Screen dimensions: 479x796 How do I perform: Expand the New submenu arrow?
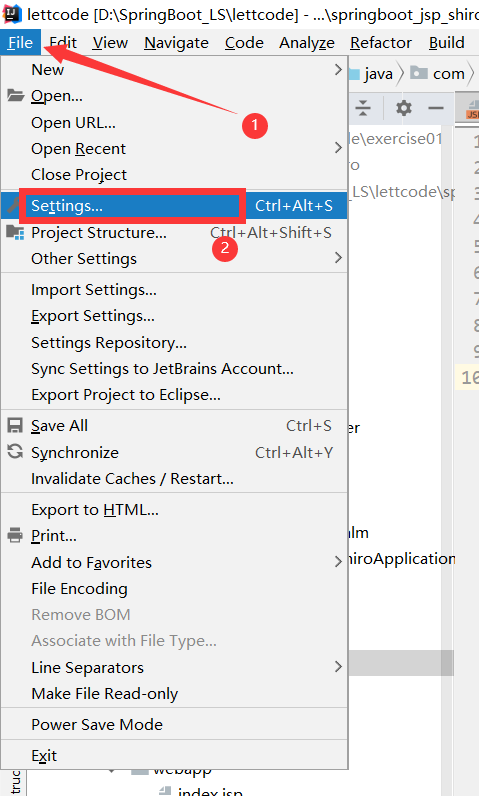[338, 70]
